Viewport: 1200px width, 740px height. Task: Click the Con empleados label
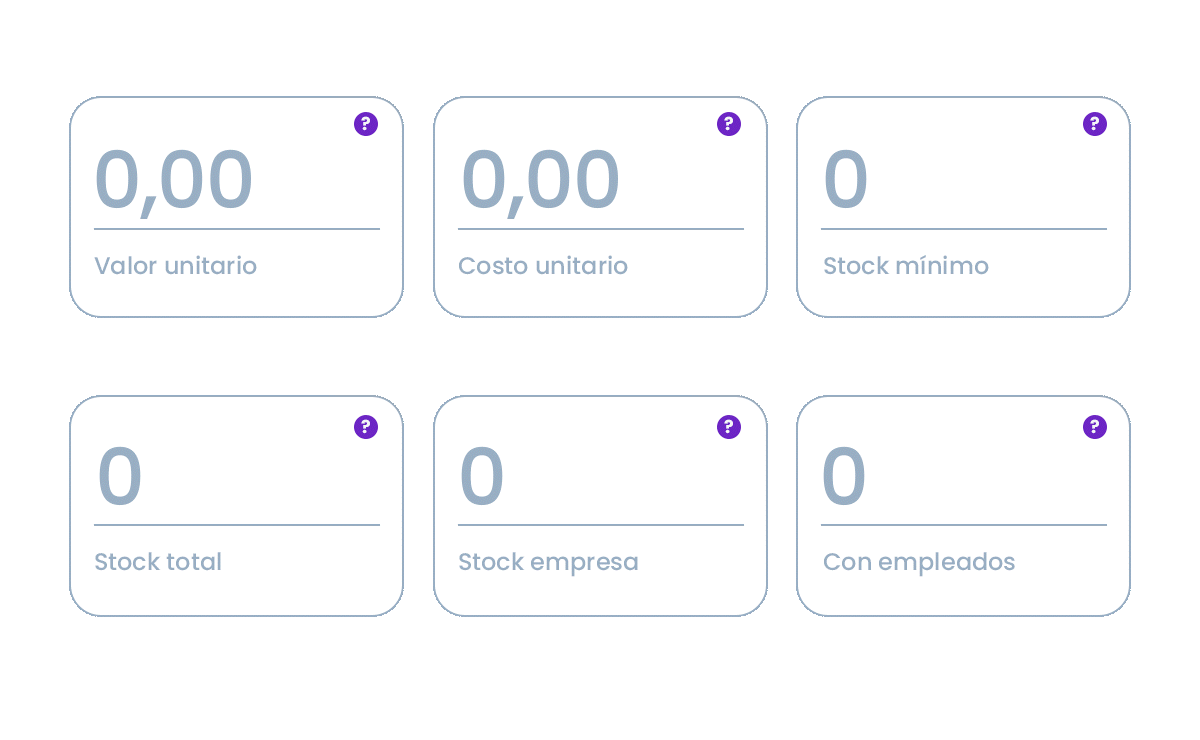point(919,562)
